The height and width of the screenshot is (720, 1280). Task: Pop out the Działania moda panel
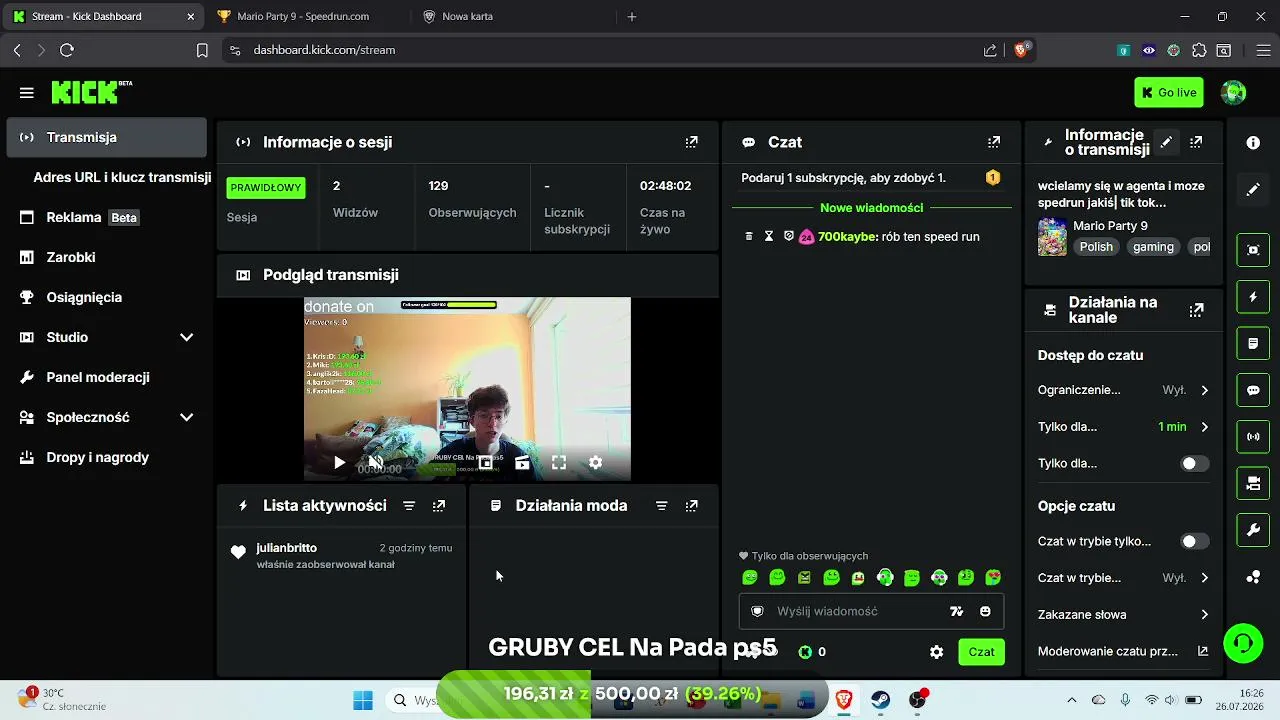tap(691, 506)
